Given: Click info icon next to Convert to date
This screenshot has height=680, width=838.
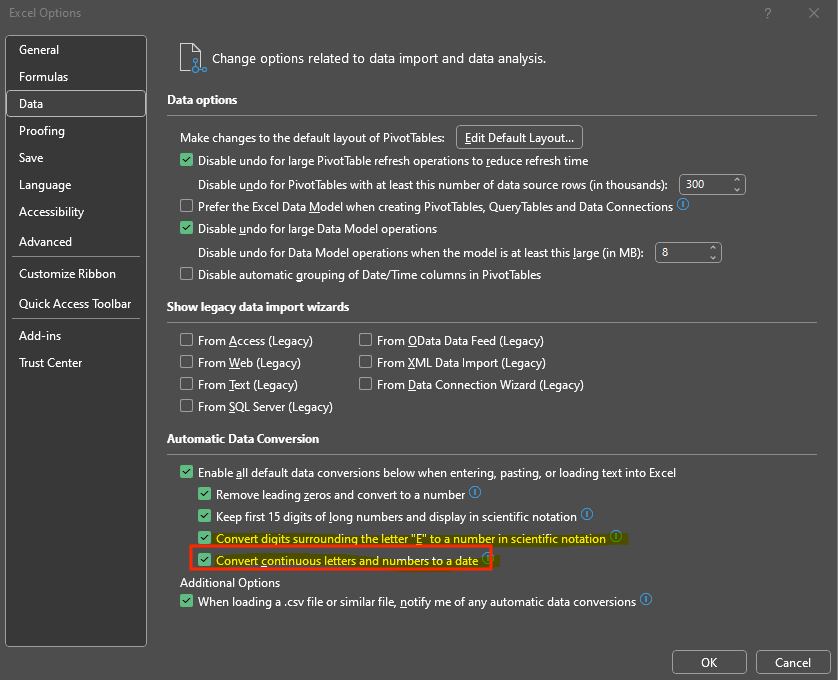Looking at the screenshot, I should [486, 558].
